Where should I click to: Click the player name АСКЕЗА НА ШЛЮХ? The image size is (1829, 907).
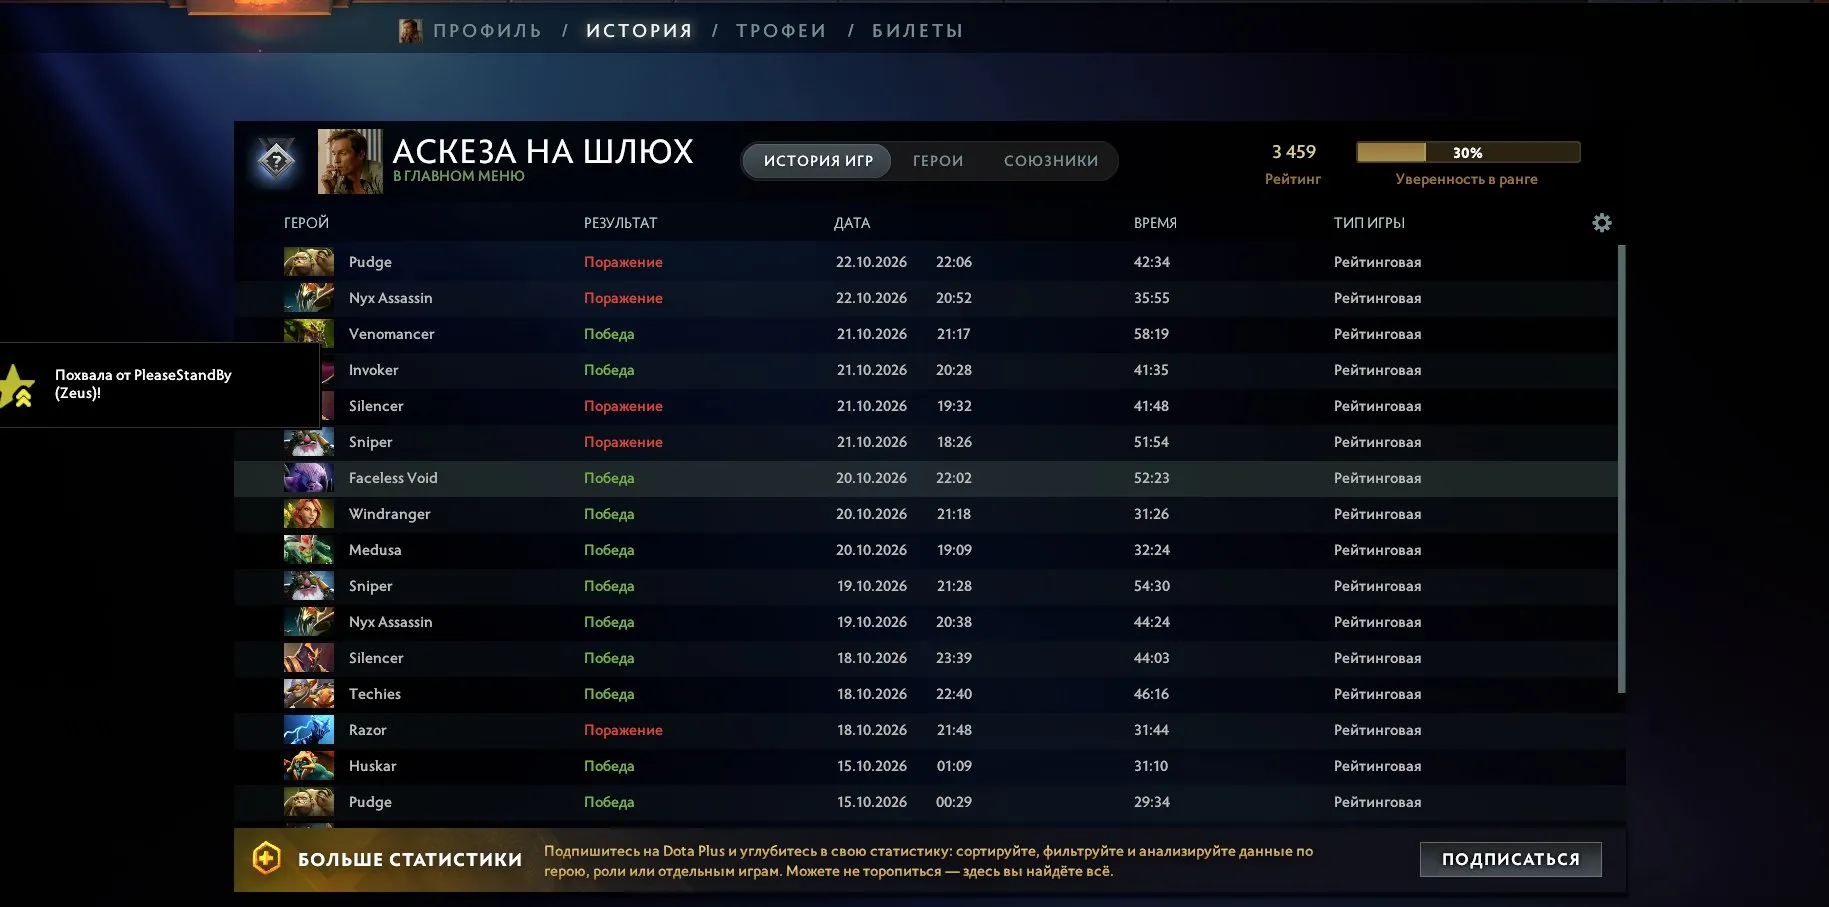[542, 151]
